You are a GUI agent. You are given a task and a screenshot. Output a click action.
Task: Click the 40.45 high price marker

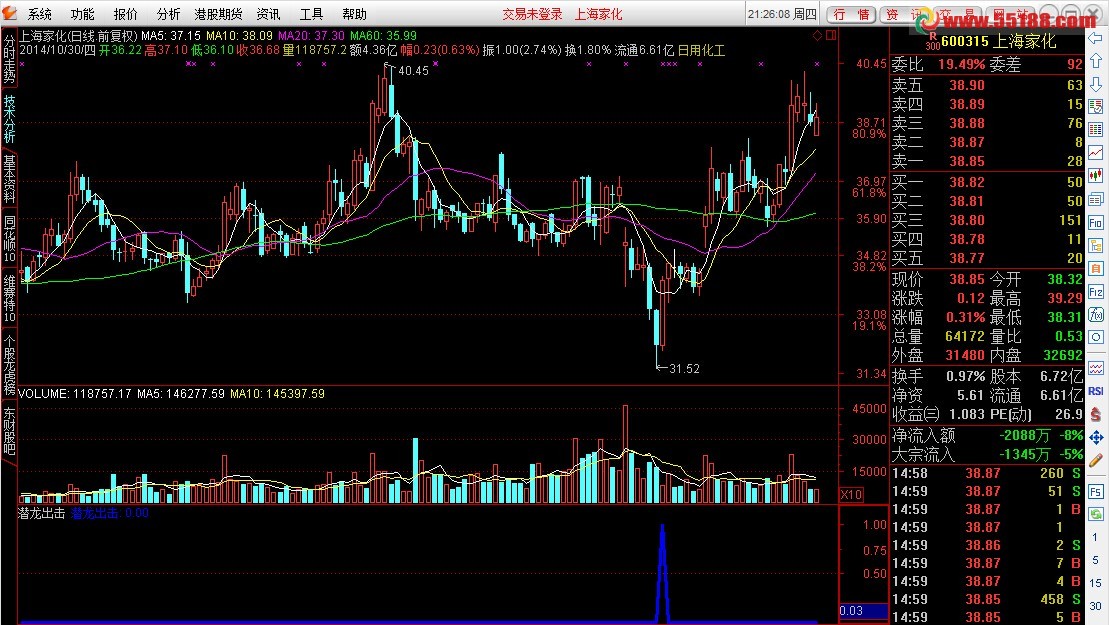413,71
